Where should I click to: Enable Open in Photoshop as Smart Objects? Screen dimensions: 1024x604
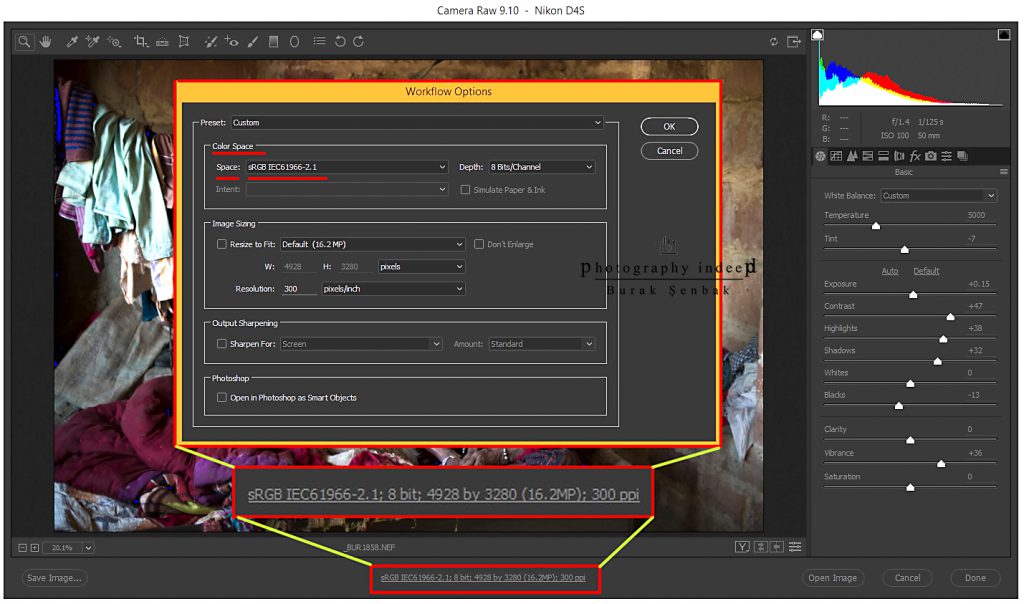[222, 398]
